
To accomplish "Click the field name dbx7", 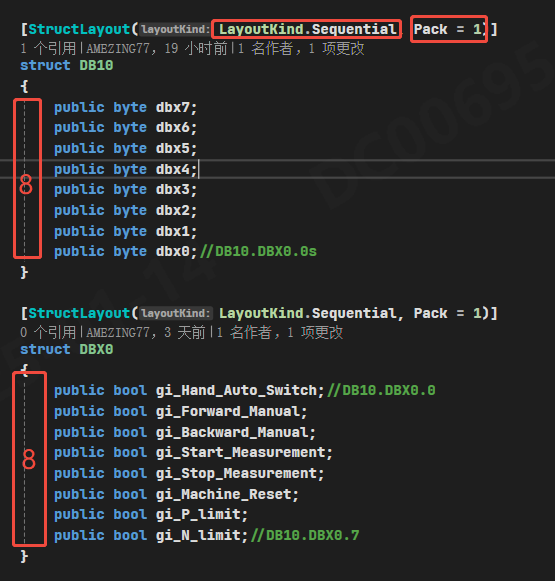I will pyautogui.click(x=173, y=107).
